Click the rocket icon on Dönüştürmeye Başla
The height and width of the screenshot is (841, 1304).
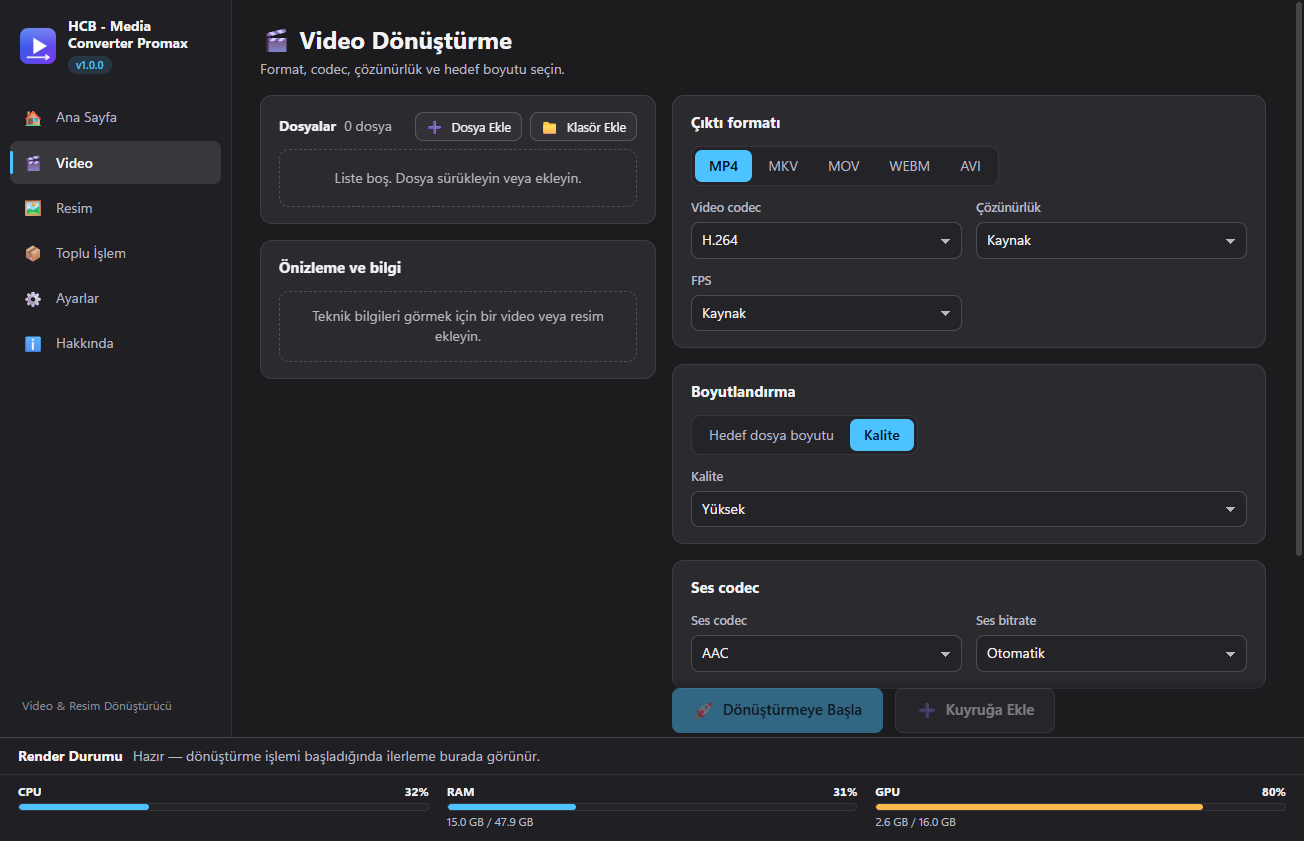point(703,710)
